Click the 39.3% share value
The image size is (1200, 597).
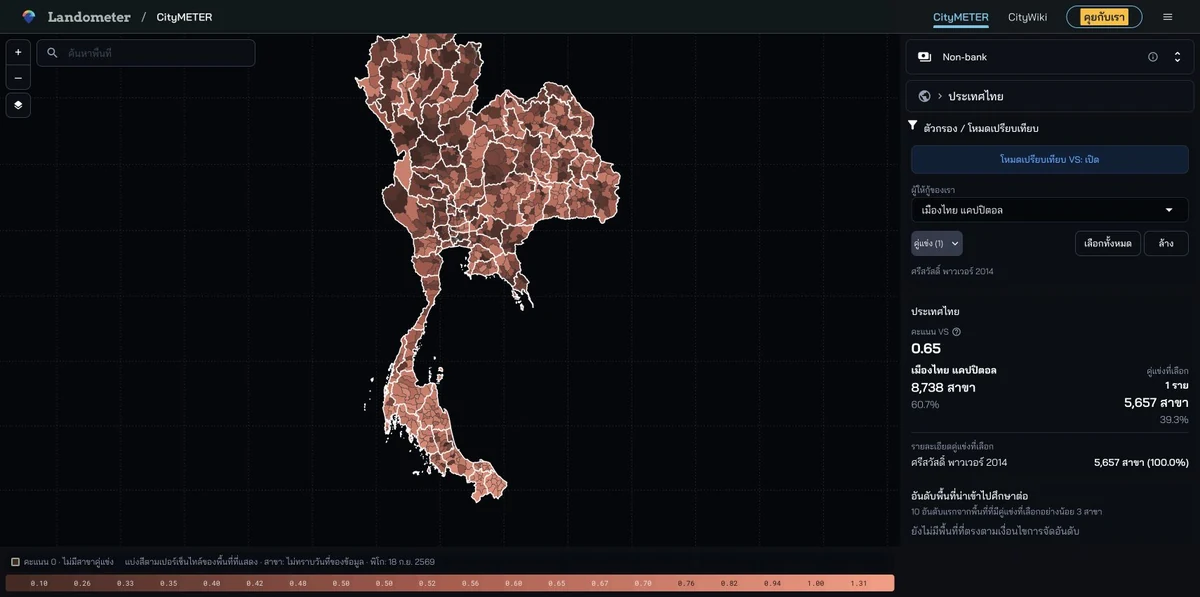1174,420
